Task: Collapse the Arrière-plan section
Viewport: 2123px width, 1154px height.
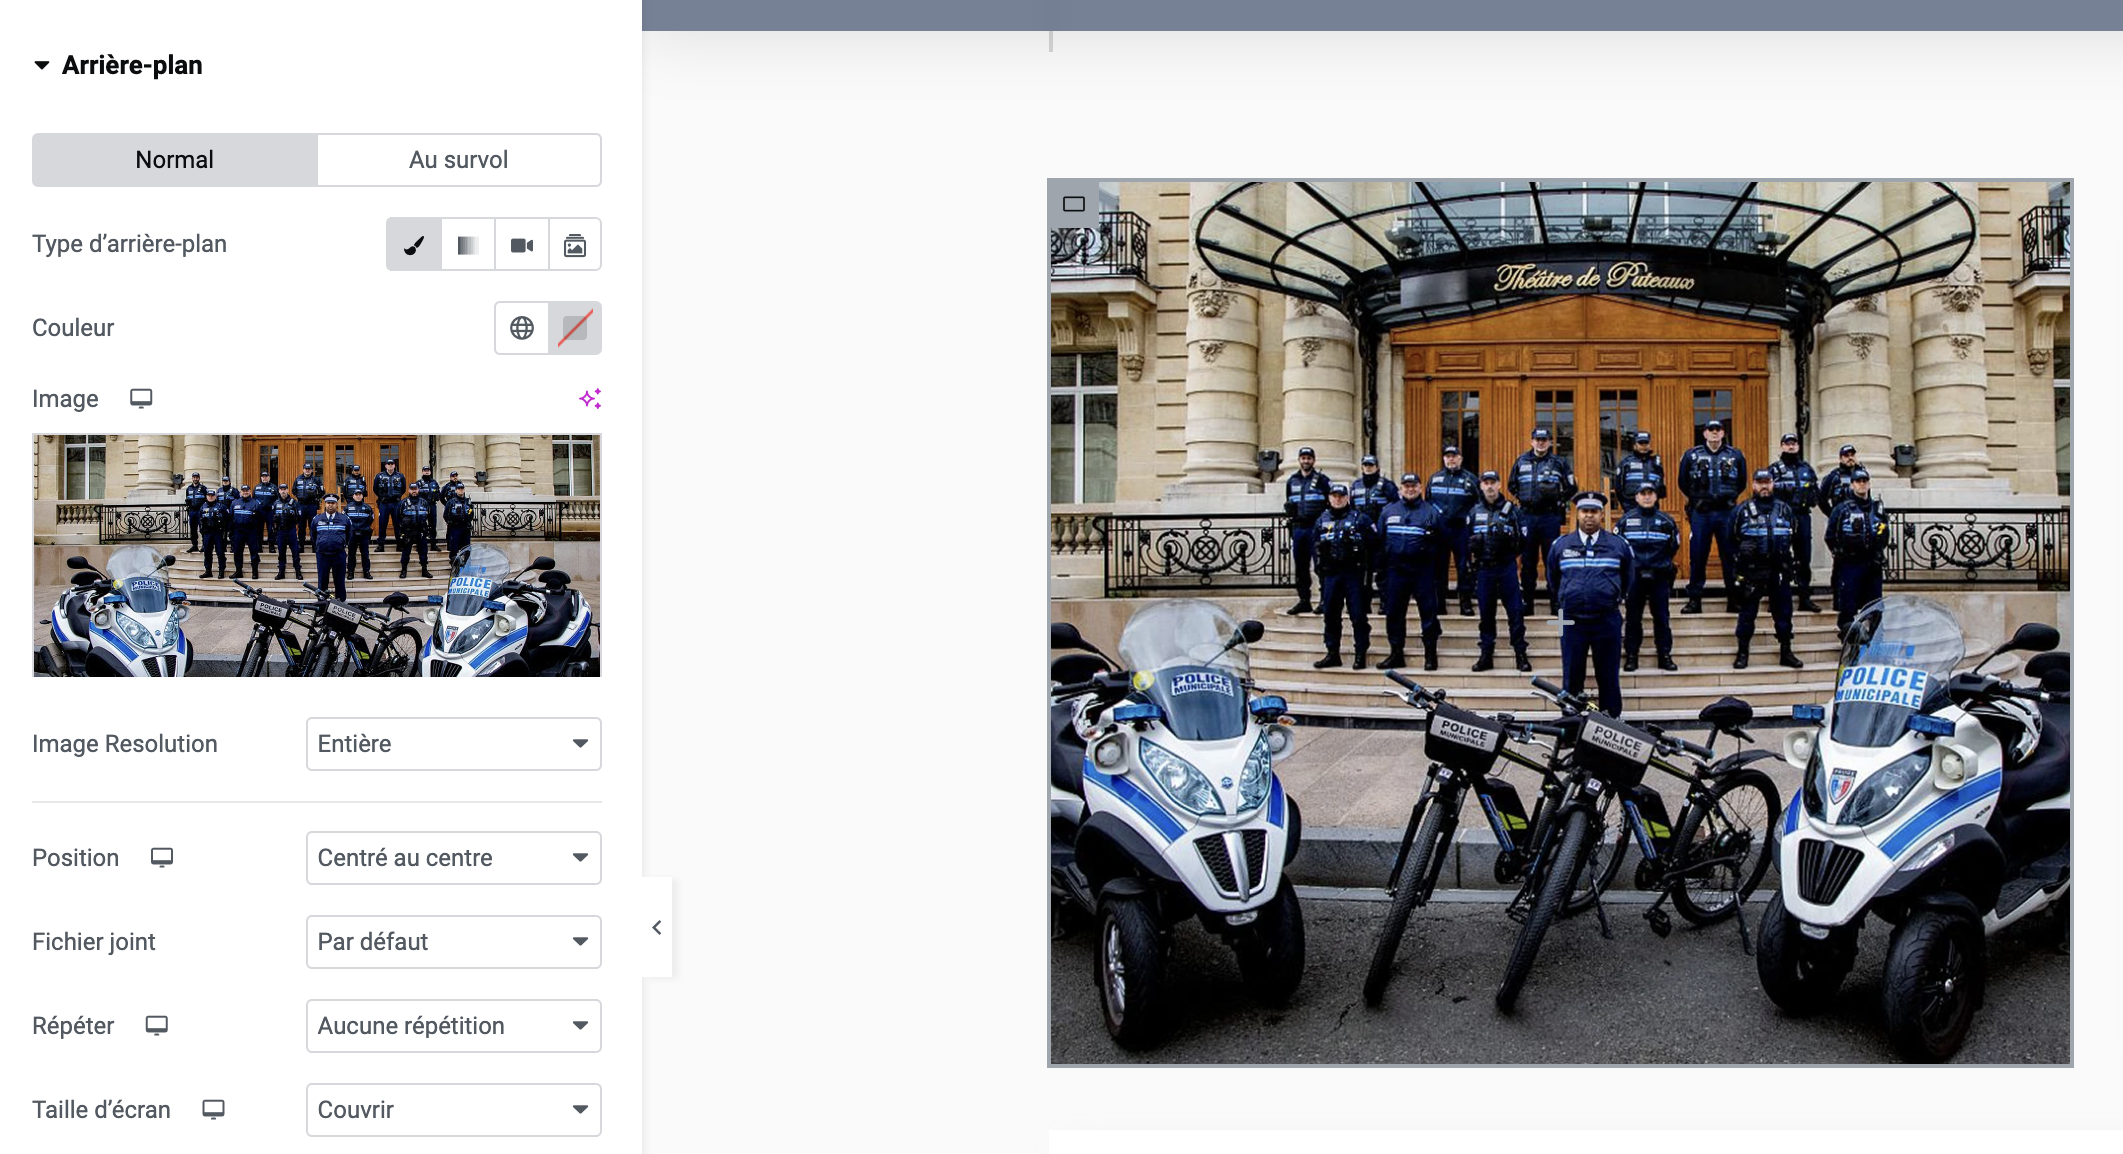Action: click(x=42, y=65)
